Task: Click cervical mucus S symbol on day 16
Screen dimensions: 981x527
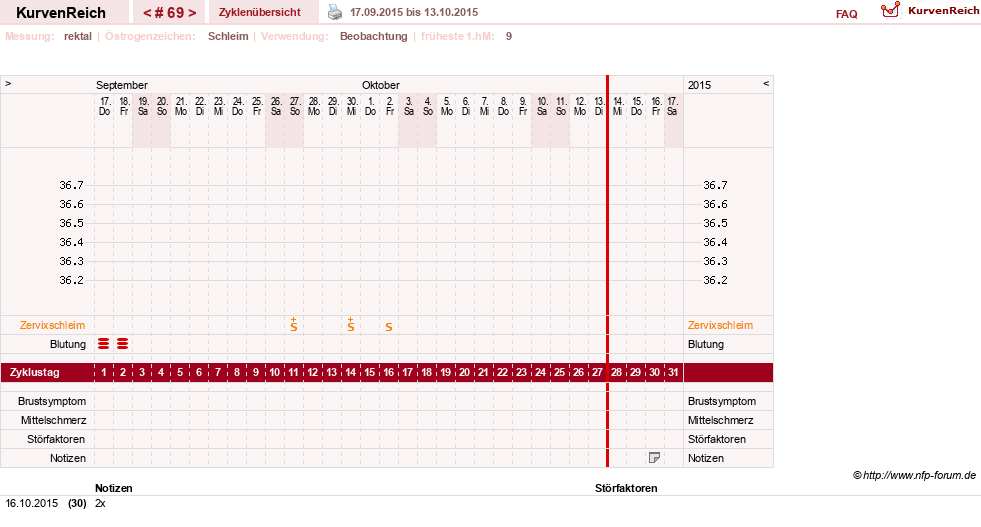Action: (x=389, y=327)
